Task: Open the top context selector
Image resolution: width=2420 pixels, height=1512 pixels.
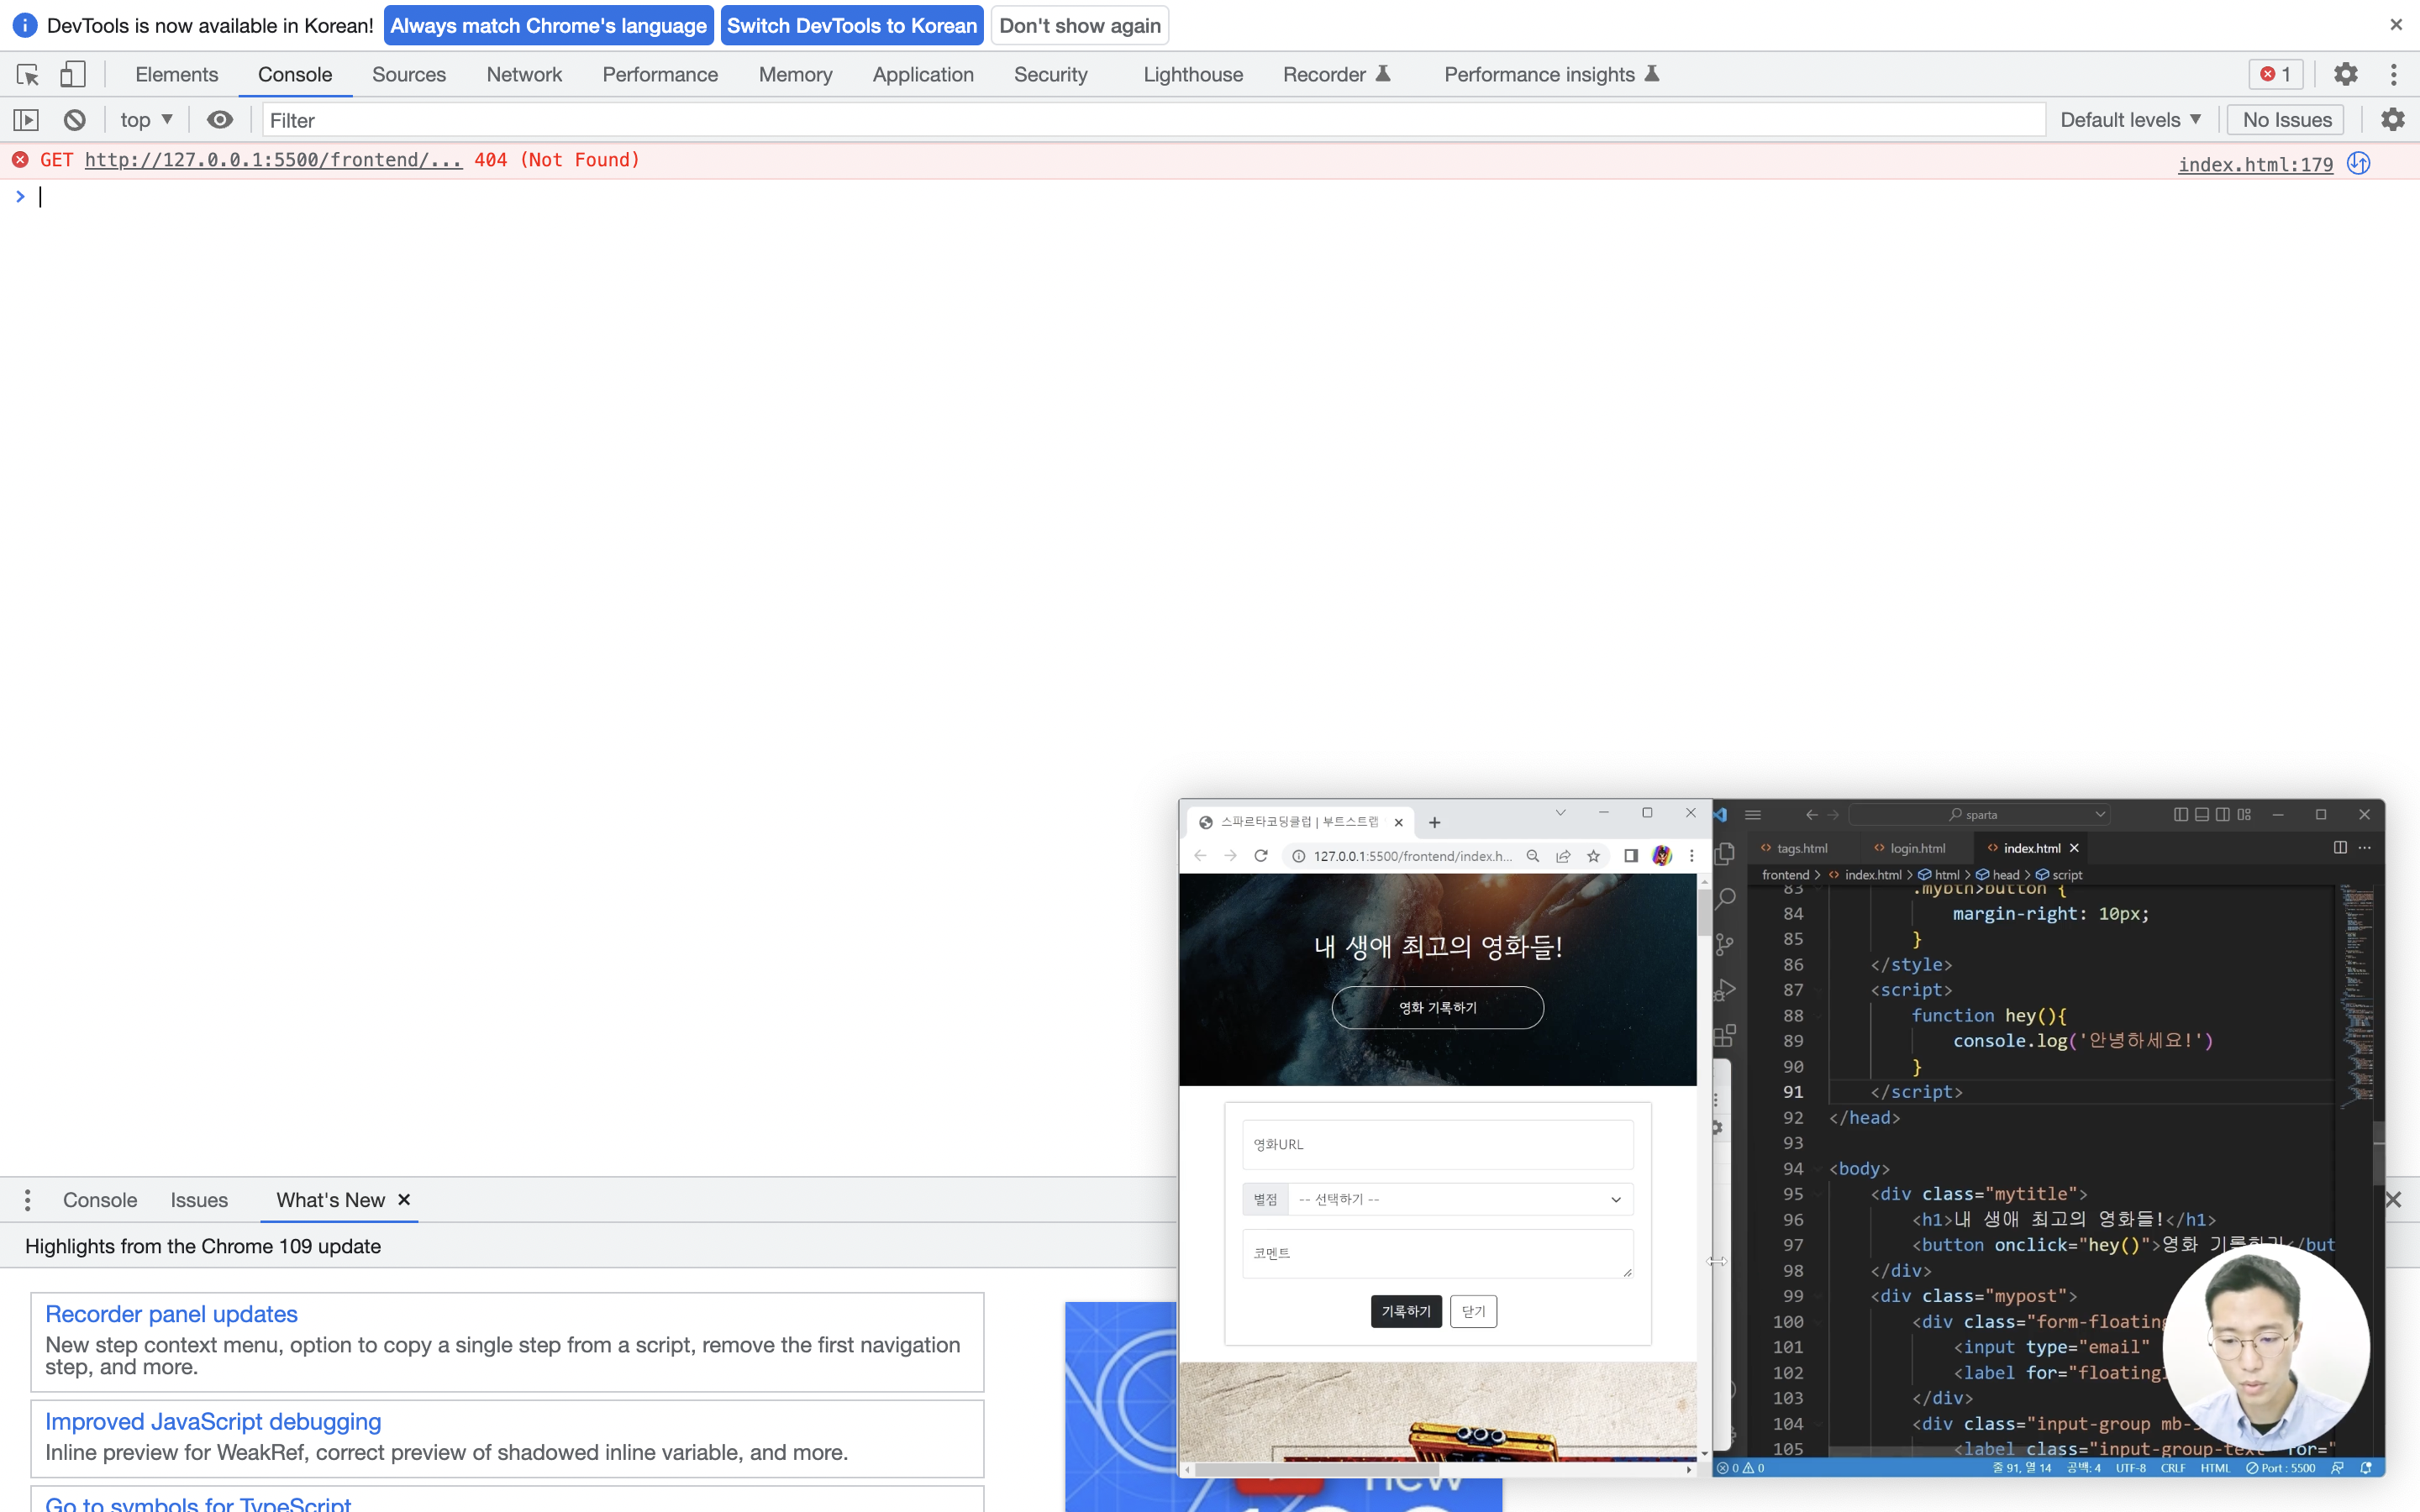Action: (x=146, y=120)
